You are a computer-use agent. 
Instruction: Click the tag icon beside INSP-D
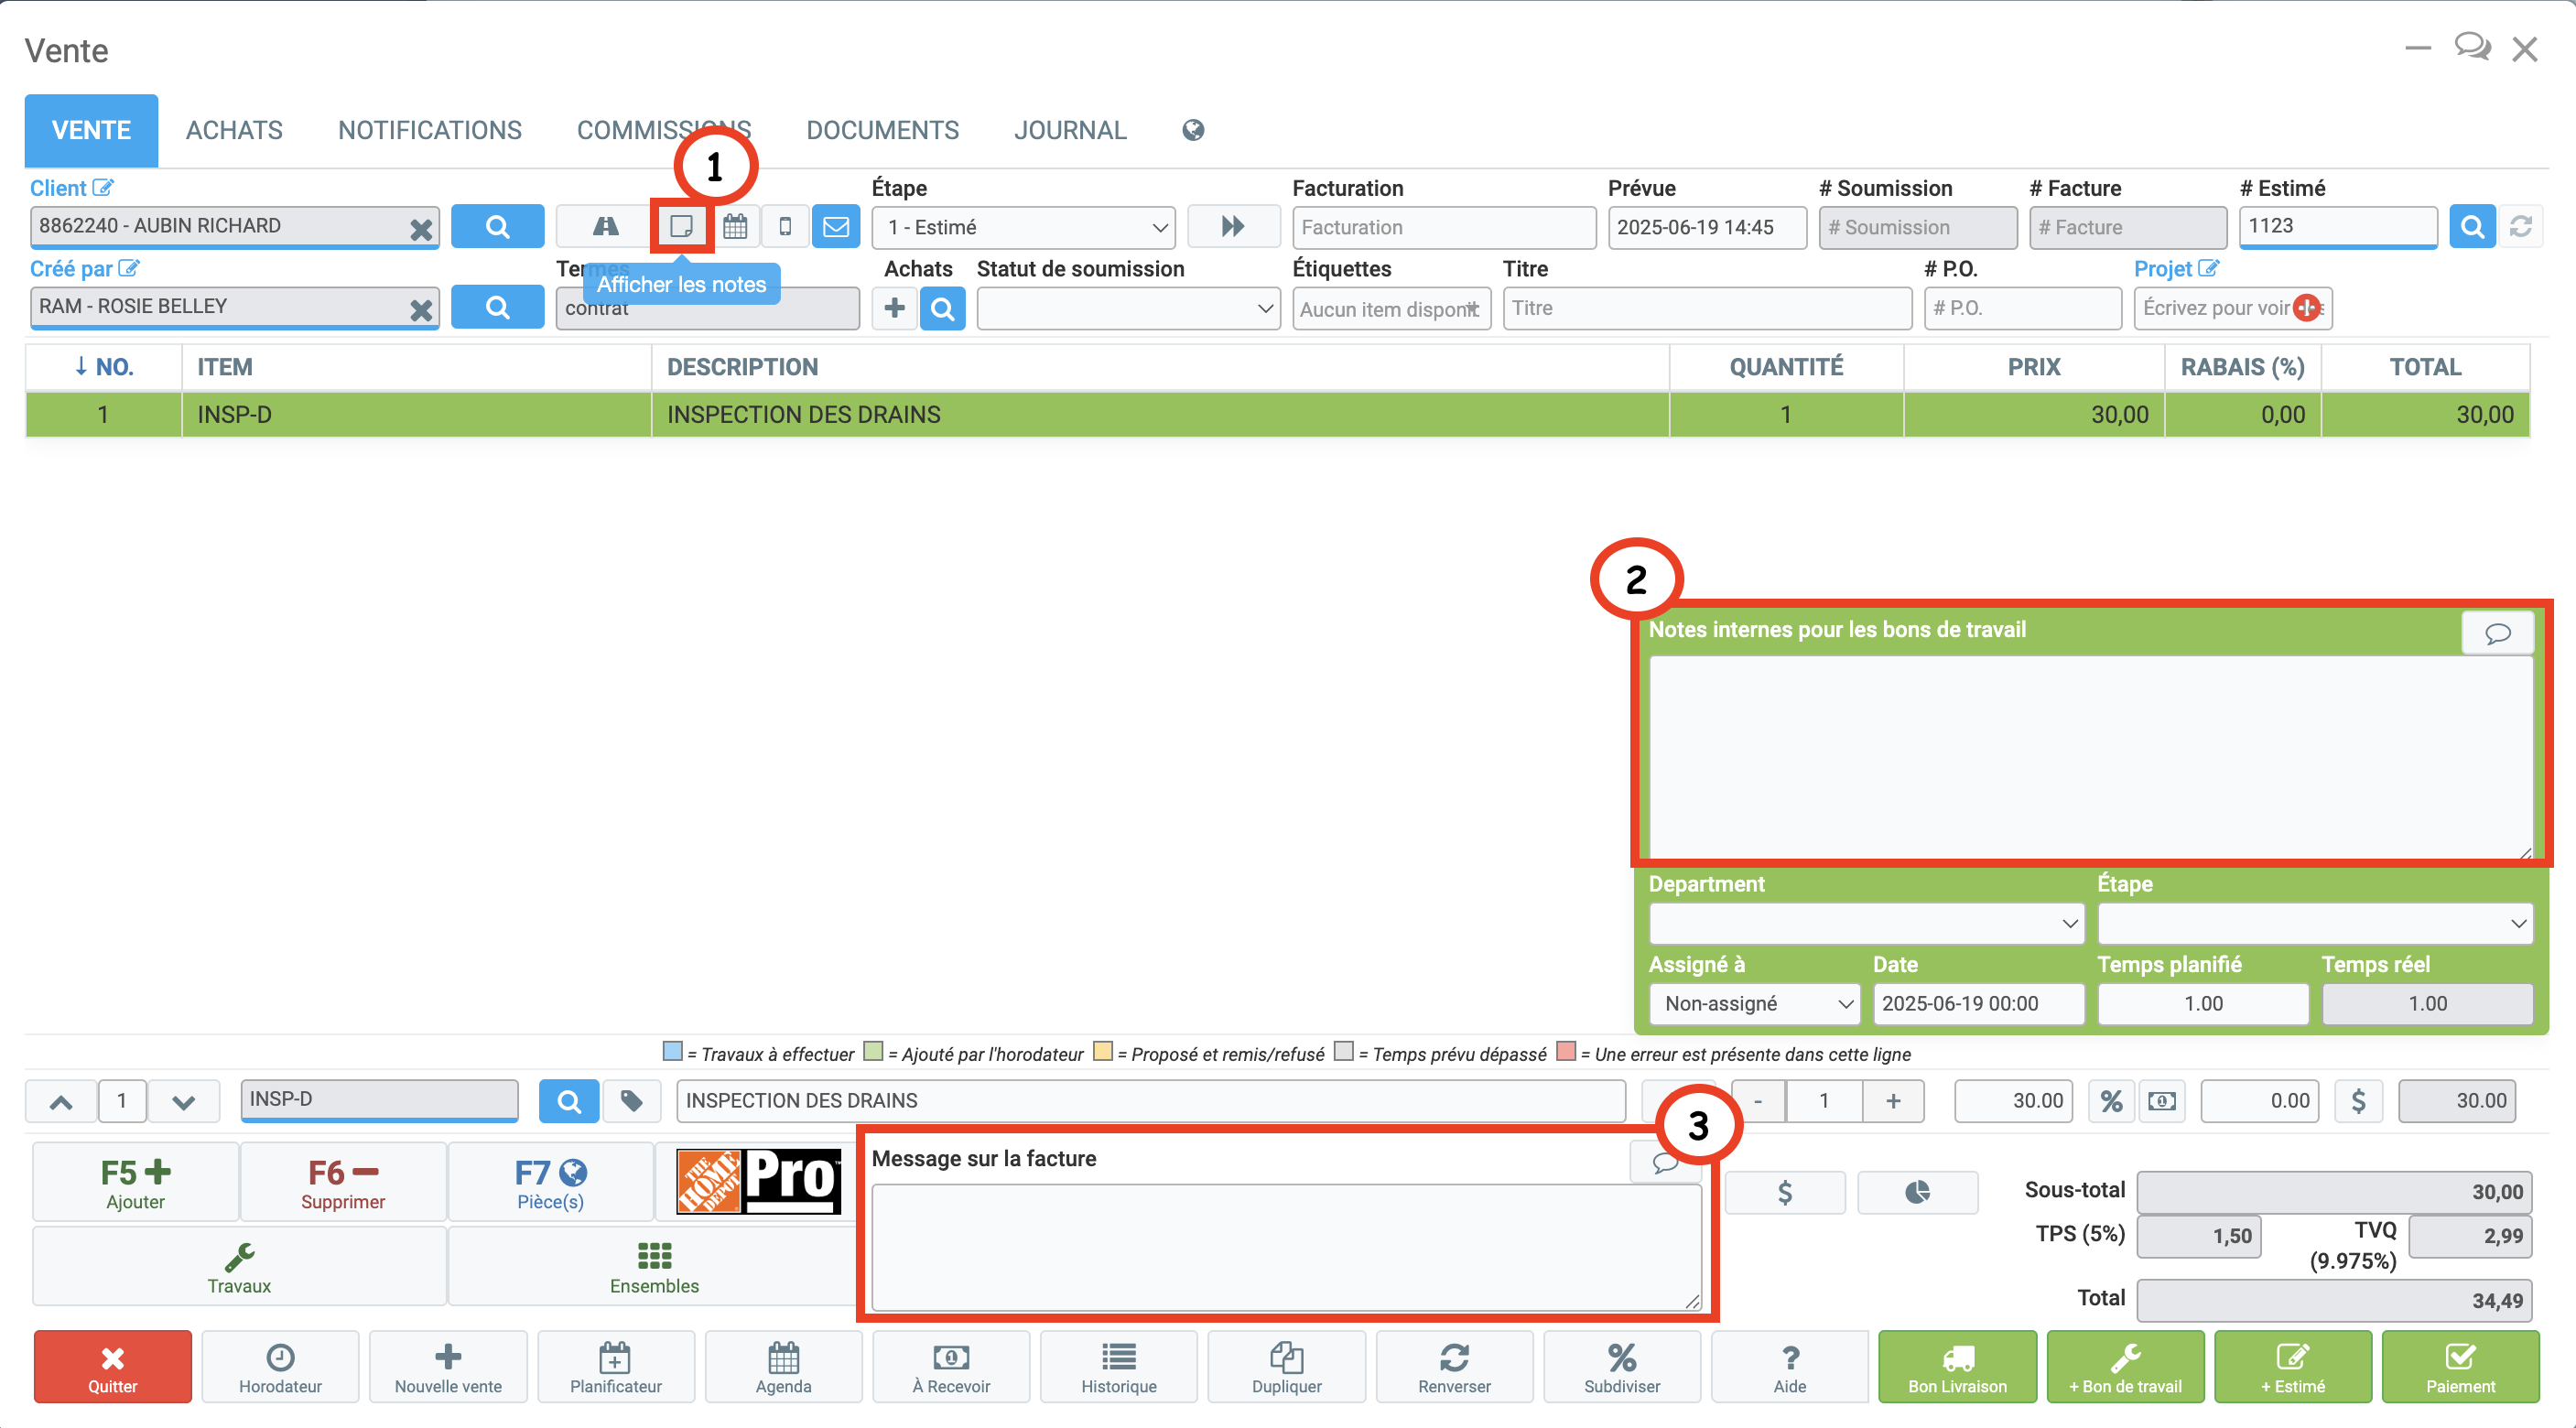pyautogui.click(x=632, y=1101)
